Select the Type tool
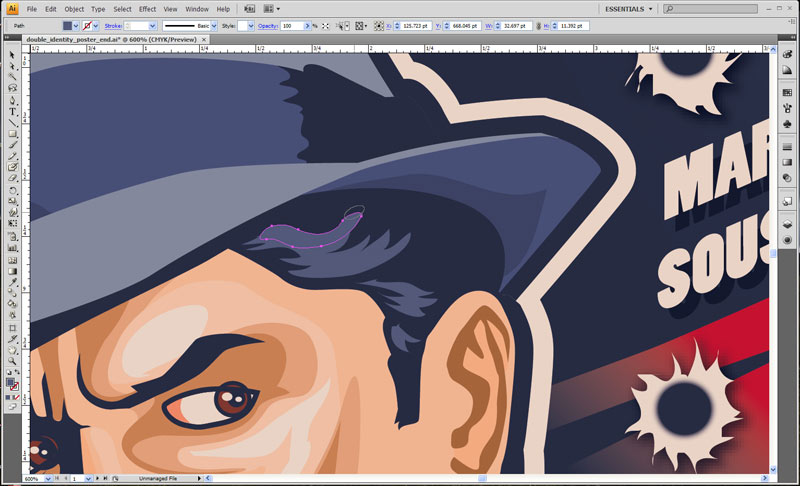Screen dimensions: 800x486 click(13, 111)
